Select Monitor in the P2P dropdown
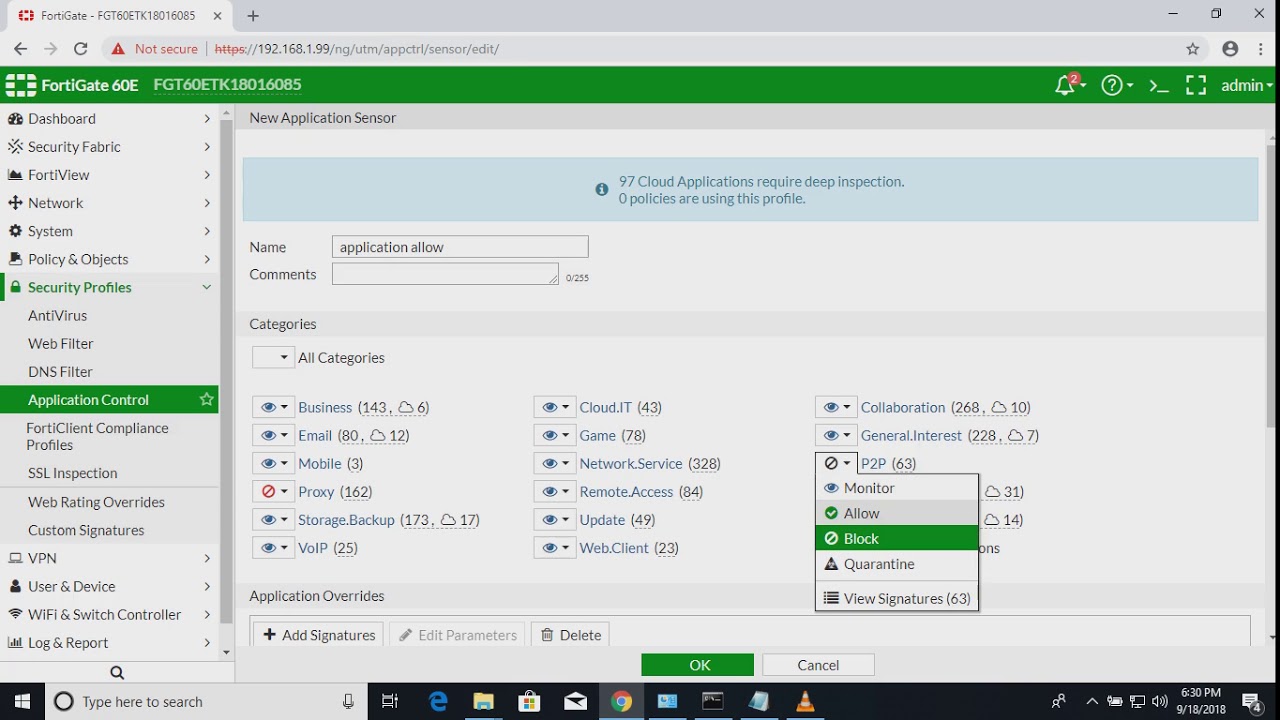1280x720 pixels. tap(897, 488)
